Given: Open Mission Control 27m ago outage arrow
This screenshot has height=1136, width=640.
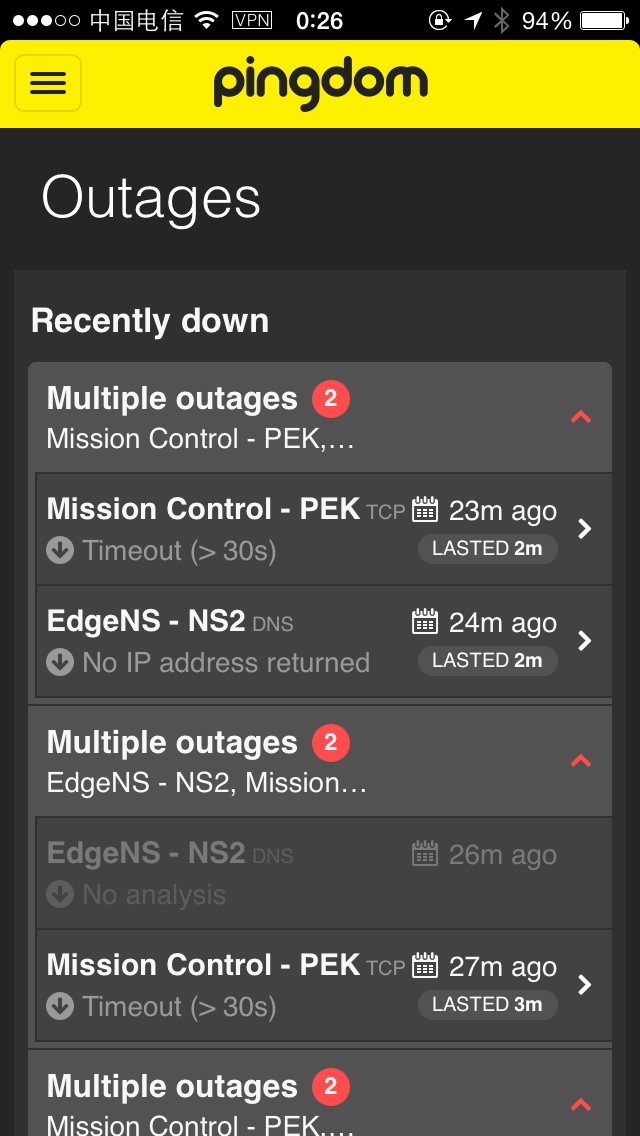Looking at the screenshot, I should pyautogui.click(x=586, y=985).
